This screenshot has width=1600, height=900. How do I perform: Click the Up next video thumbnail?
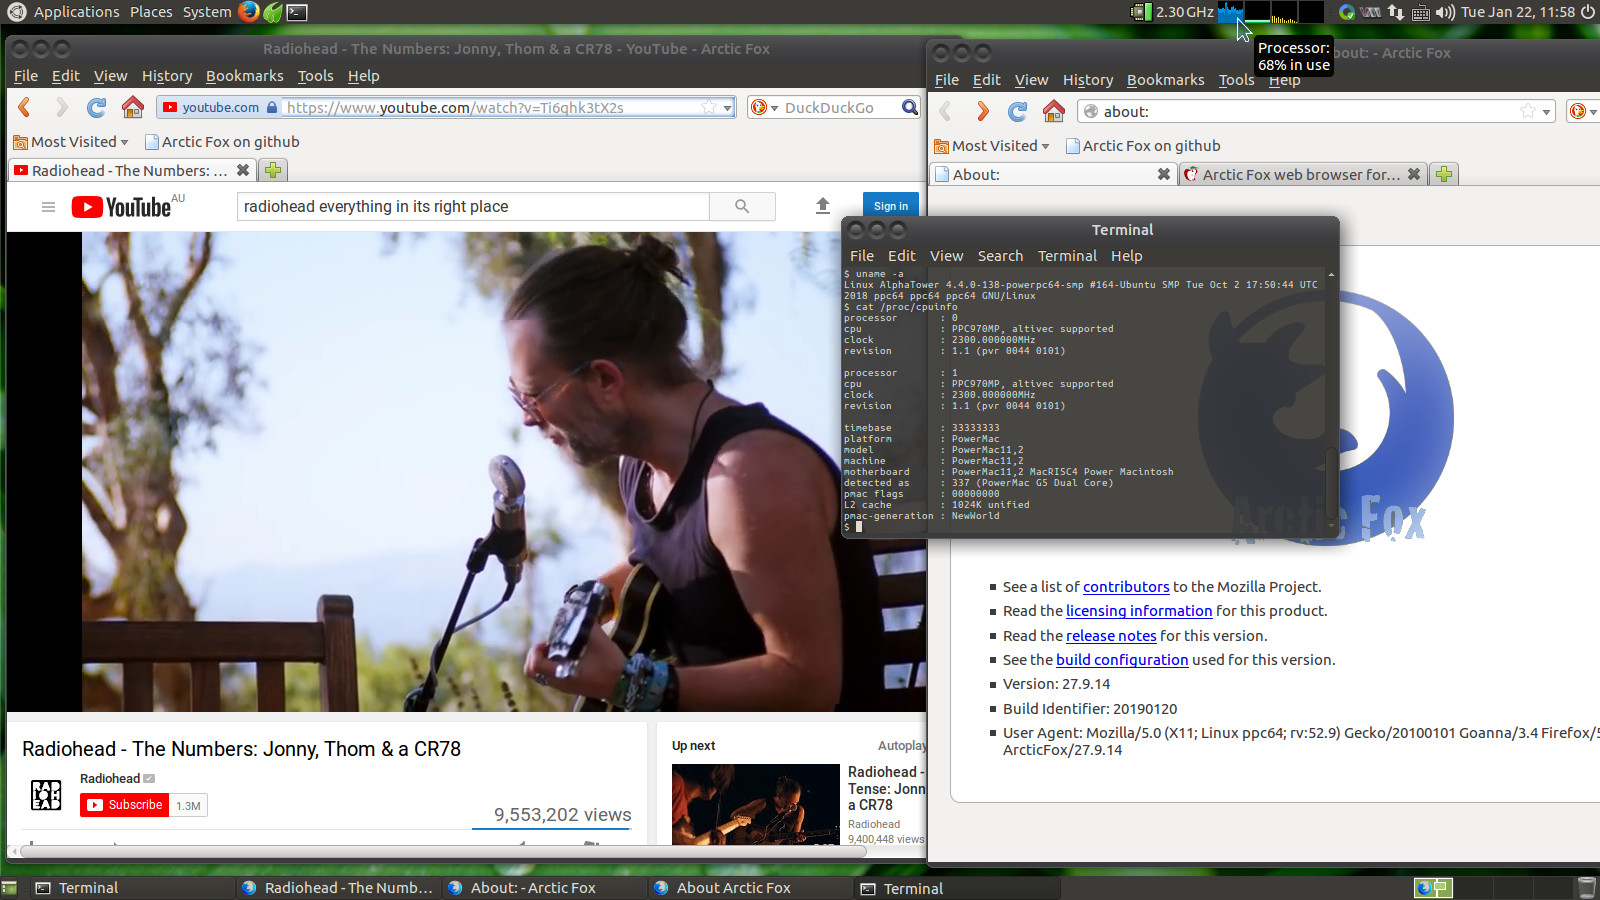756,804
